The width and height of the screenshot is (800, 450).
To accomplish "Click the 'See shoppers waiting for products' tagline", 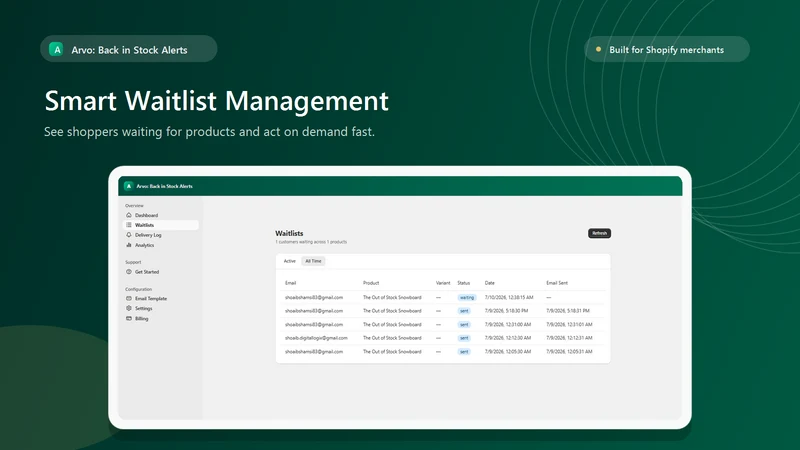I will [x=209, y=132].
